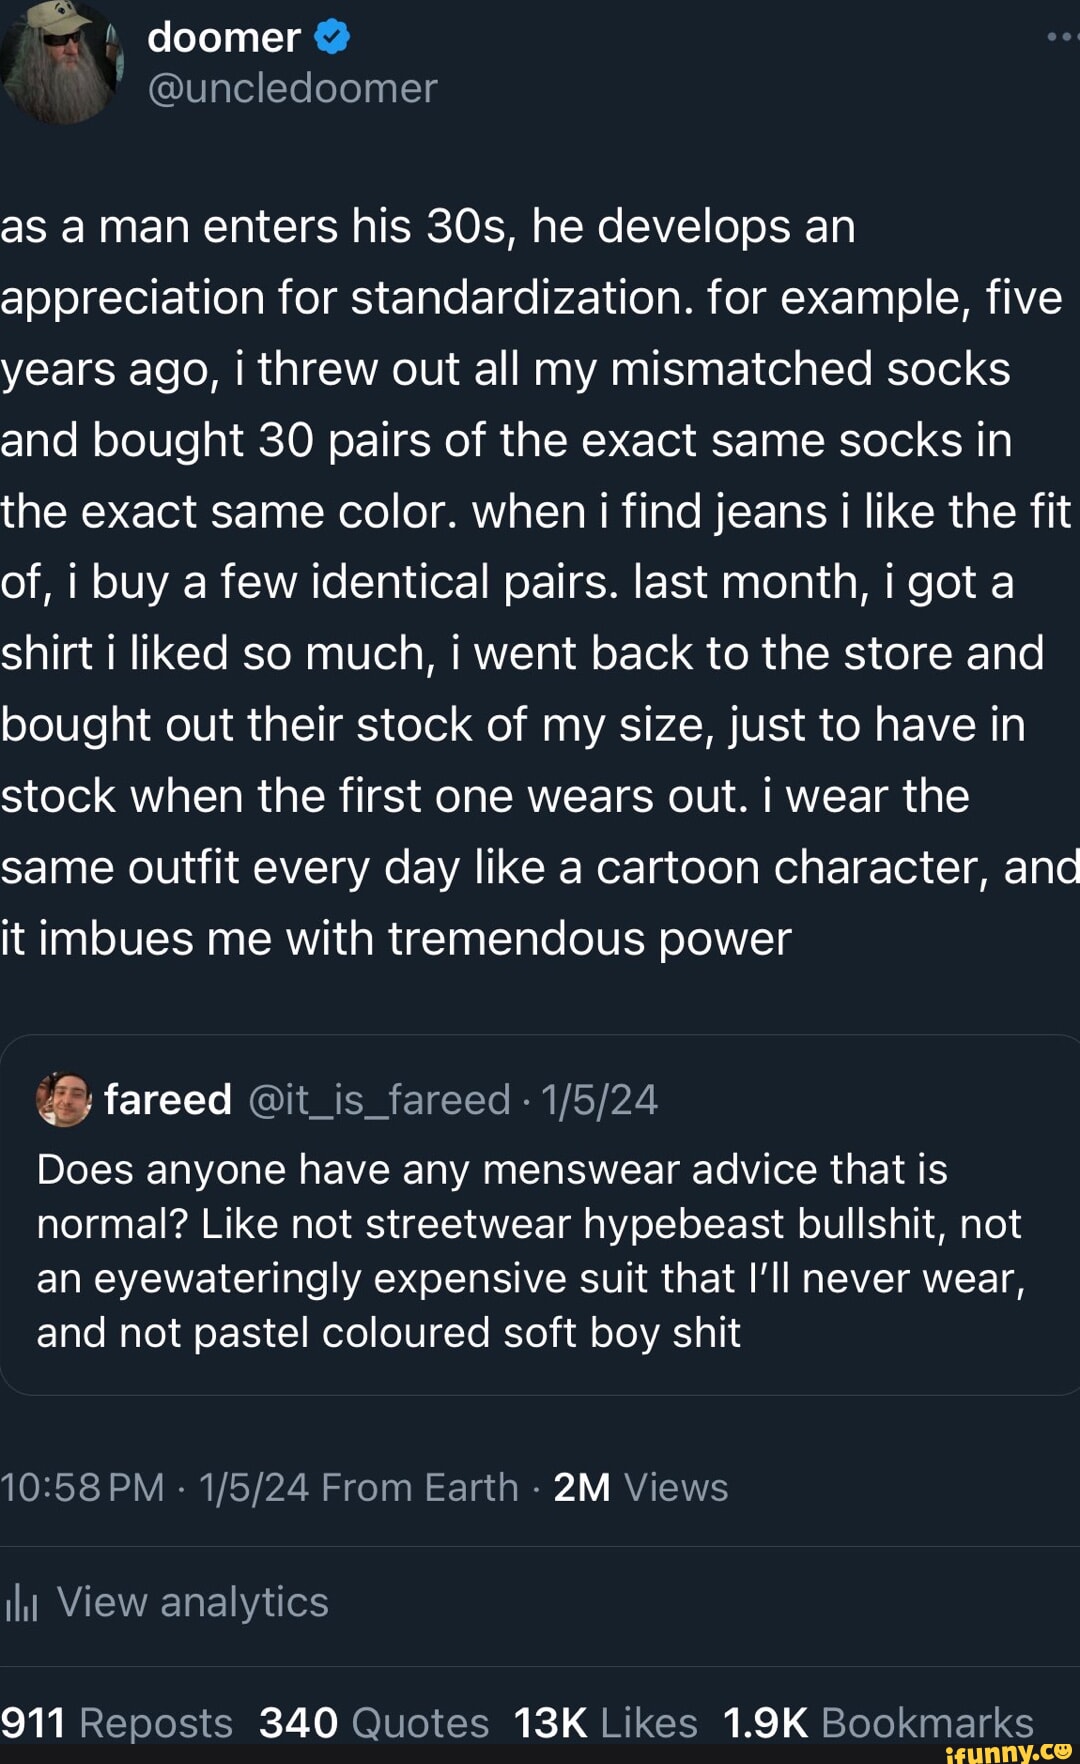View the 13K Likes list
Image resolution: width=1080 pixels, height=1764 pixels.
click(605, 1723)
